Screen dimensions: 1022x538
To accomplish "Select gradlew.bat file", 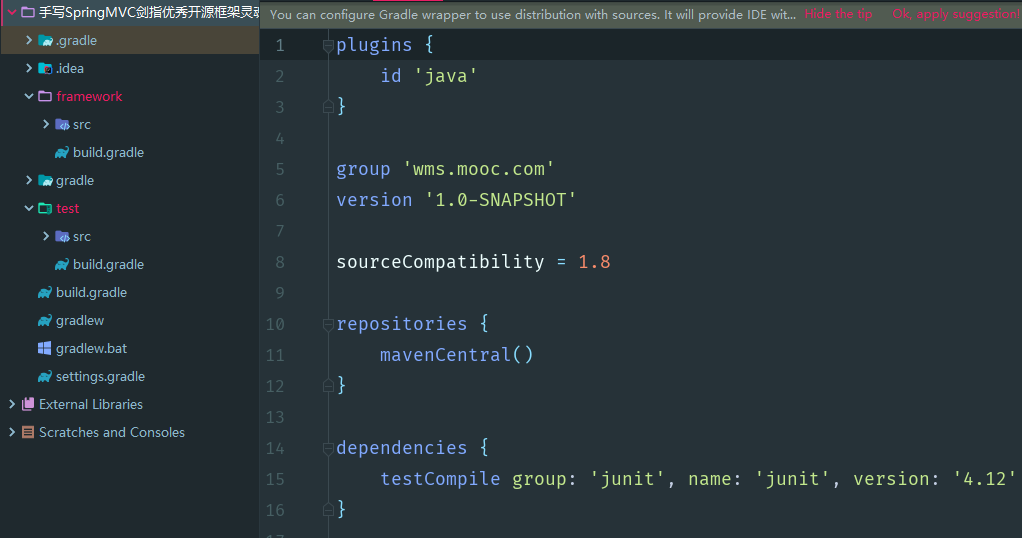I will click(91, 349).
